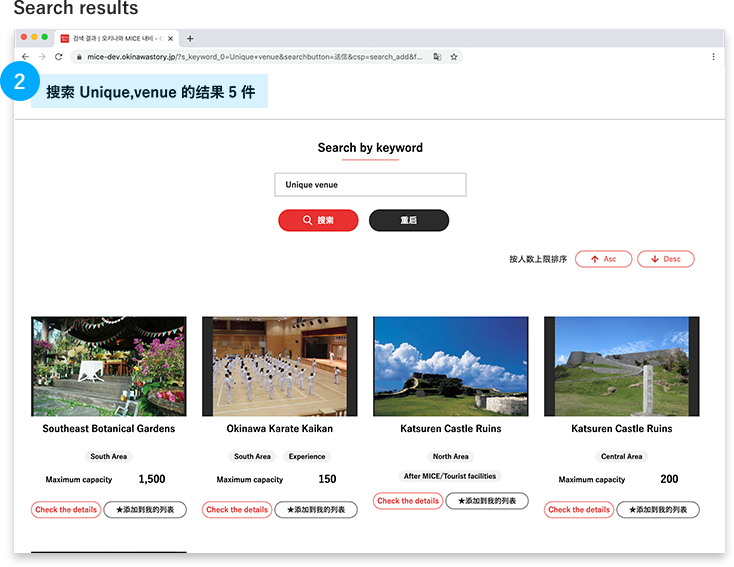Click the browser forward arrow
This screenshot has width=734, height=567.
(42, 57)
